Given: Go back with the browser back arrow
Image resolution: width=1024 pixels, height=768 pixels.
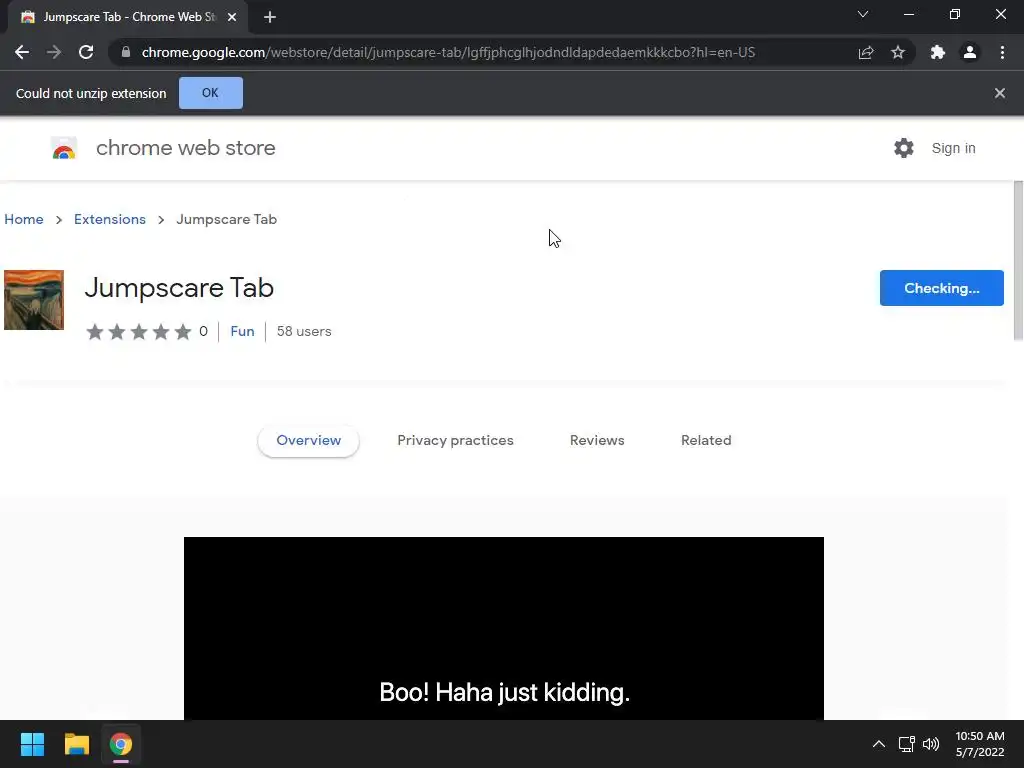Looking at the screenshot, I should click(x=22, y=52).
